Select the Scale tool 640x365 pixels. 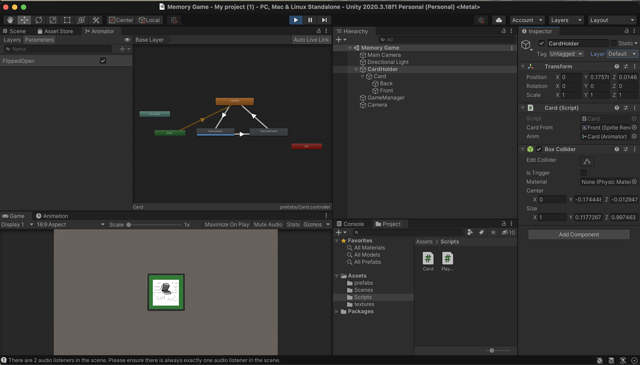click(53, 20)
